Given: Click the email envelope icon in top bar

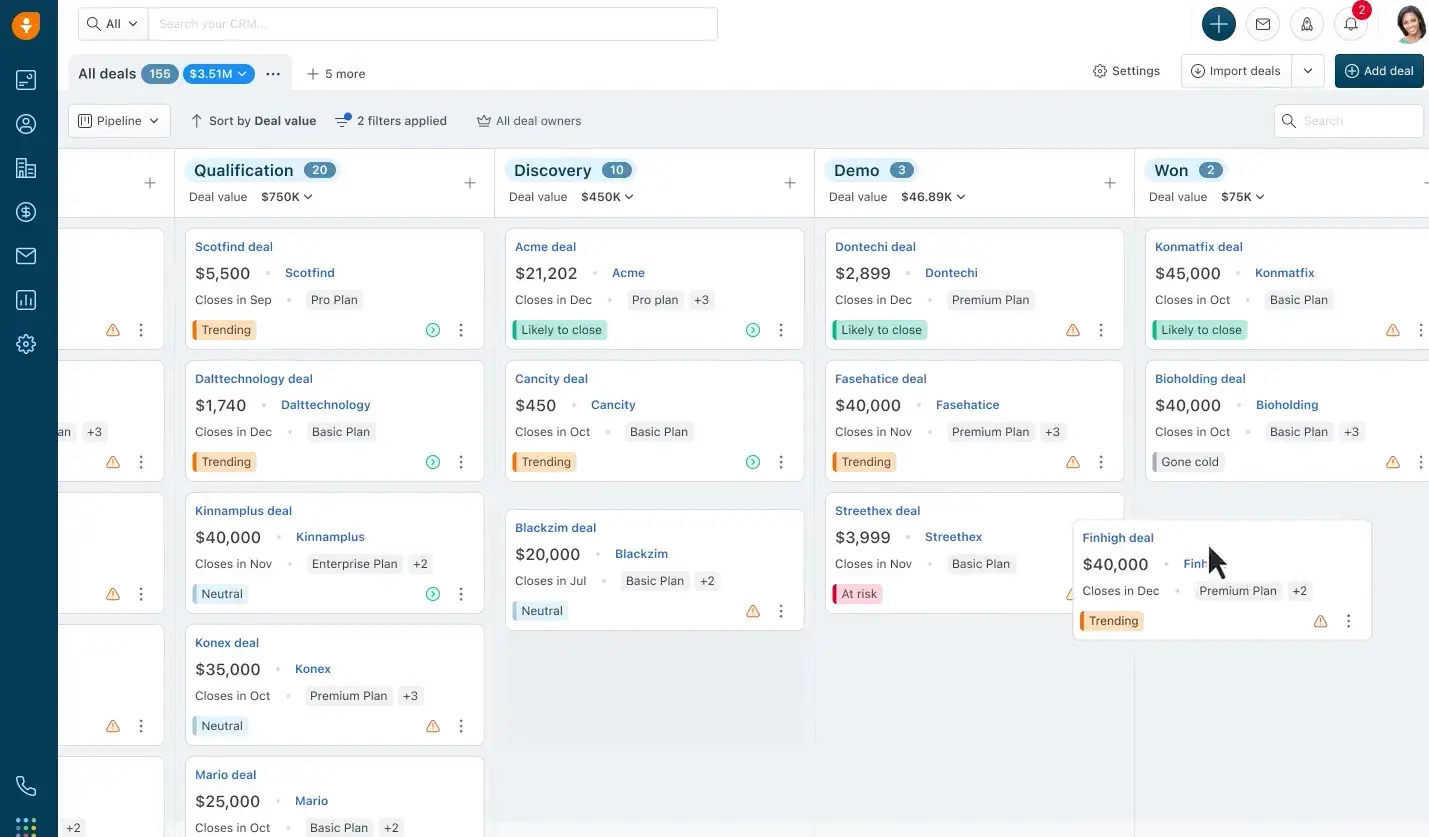Looking at the screenshot, I should pyautogui.click(x=1263, y=24).
